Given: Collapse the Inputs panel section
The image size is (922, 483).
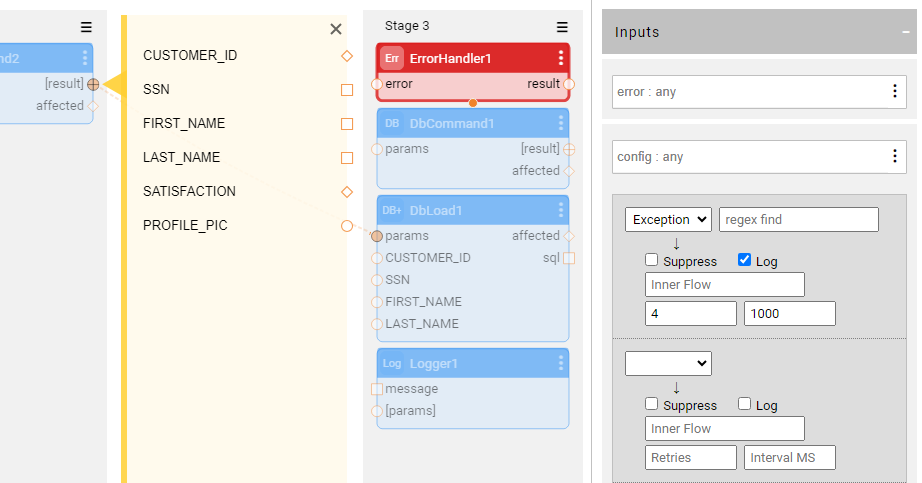Looking at the screenshot, I should (x=905, y=32).
